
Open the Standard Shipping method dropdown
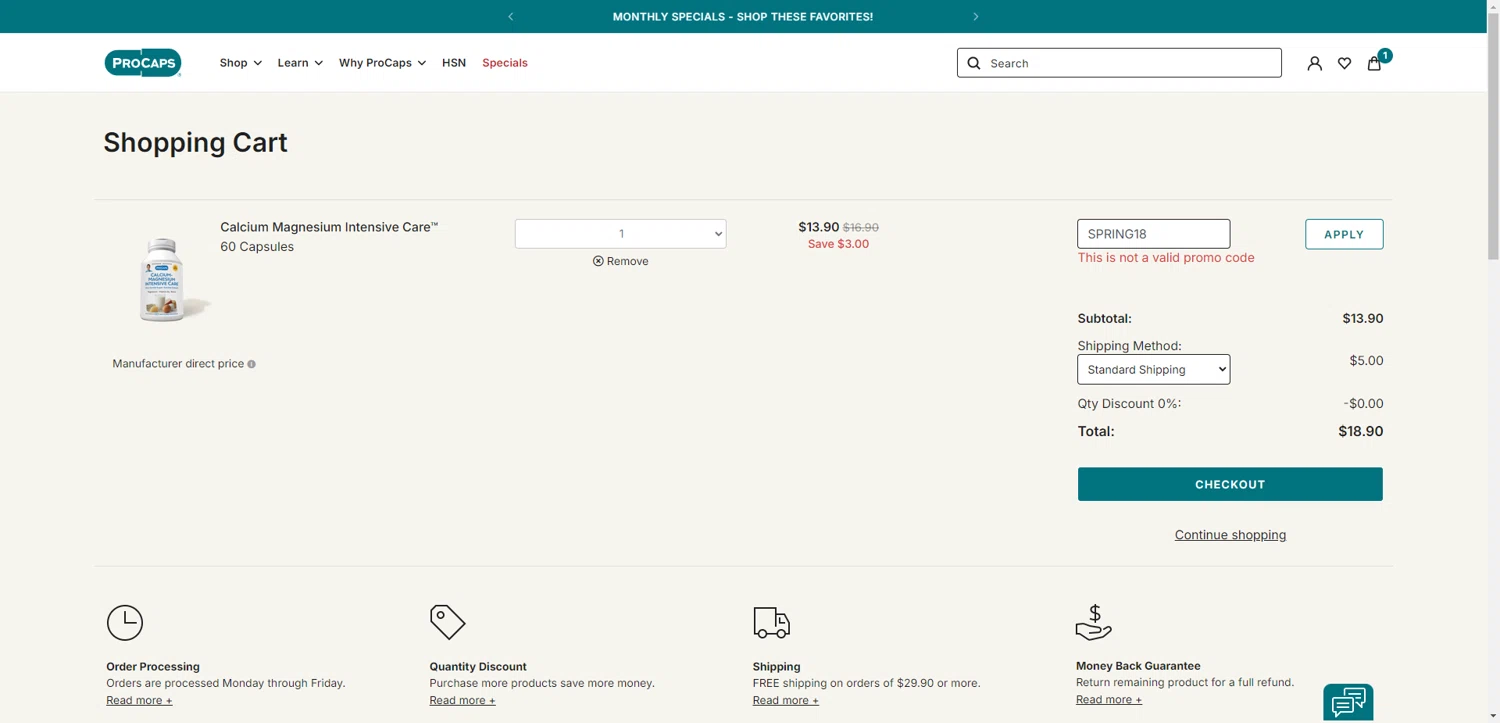pyautogui.click(x=1154, y=369)
